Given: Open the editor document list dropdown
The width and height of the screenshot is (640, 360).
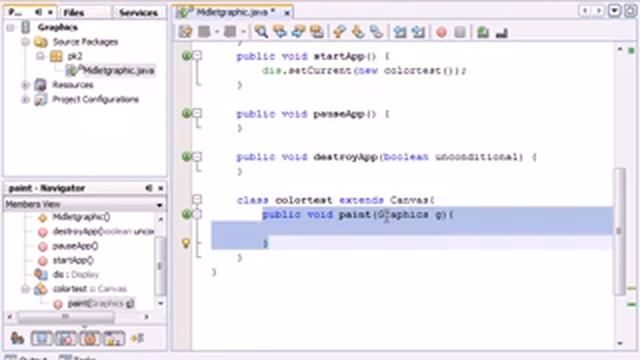Looking at the screenshot, I should click(614, 10).
